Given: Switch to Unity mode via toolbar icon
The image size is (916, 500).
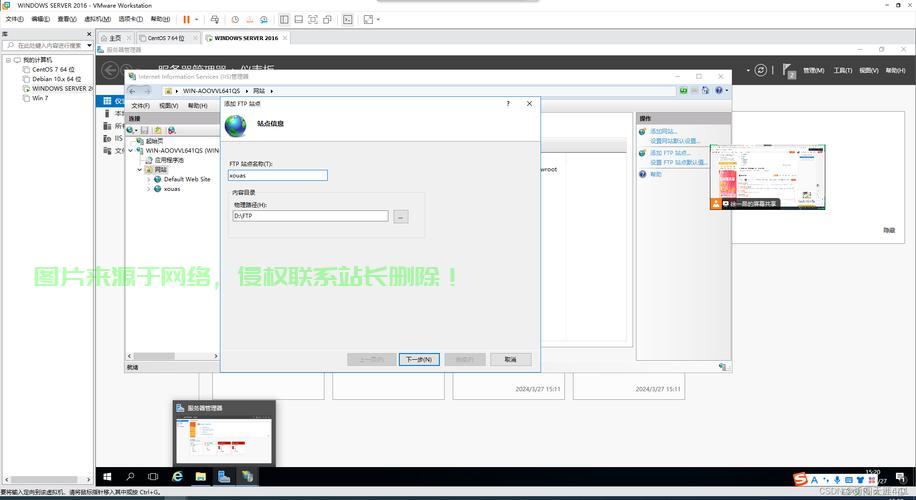Looking at the screenshot, I should point(327,19).
